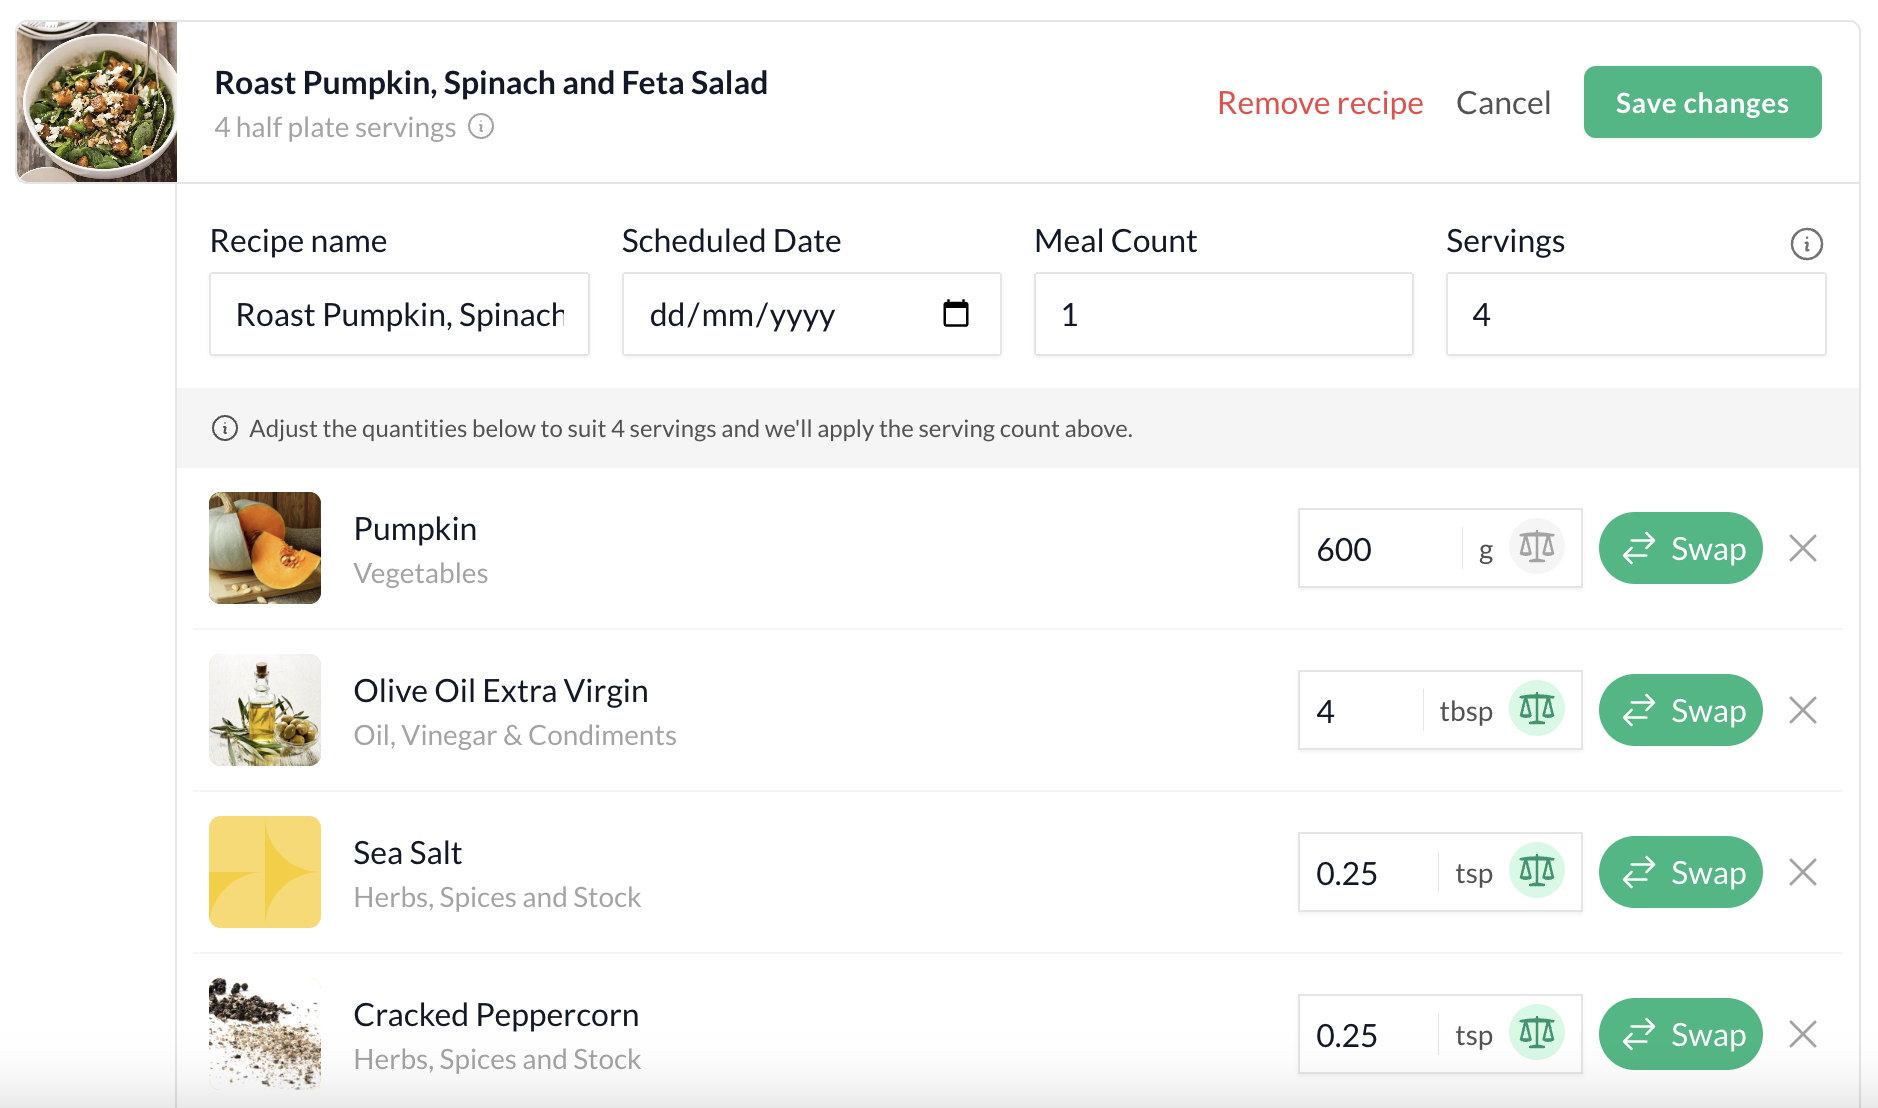The height and width of the screenshot is (1108, 1878).
Task: Click the Cracked Peppercorn ingredient image
Action: click(x=265, y=1034)
